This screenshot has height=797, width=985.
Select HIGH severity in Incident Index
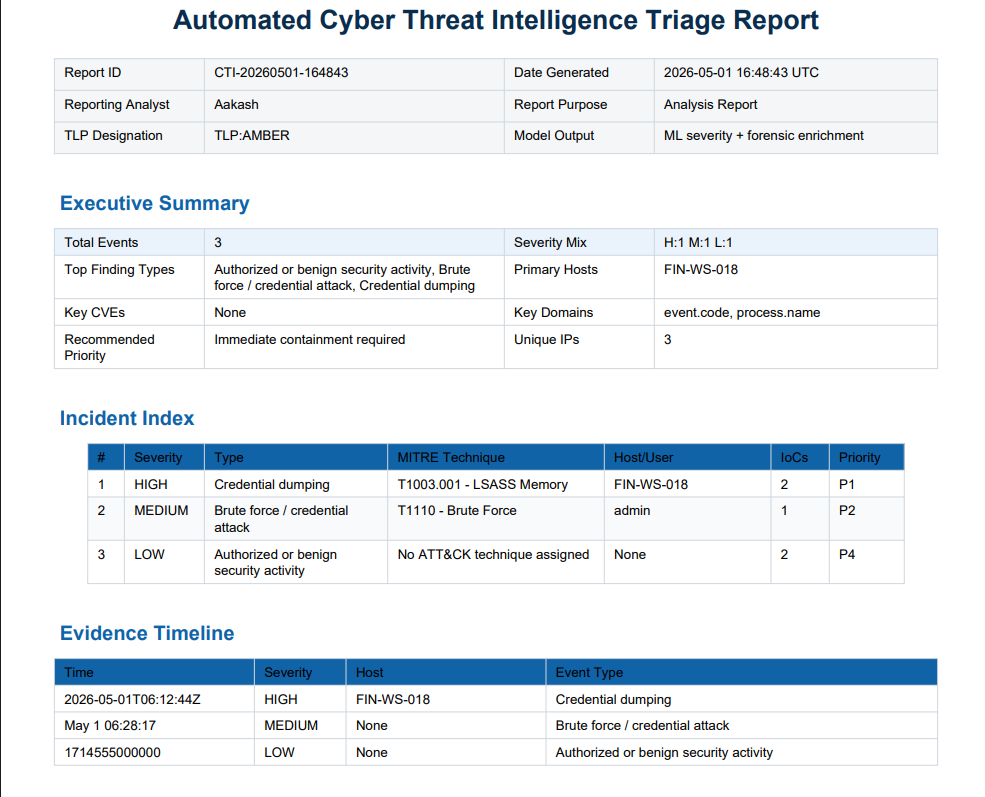tap(151, 484)
